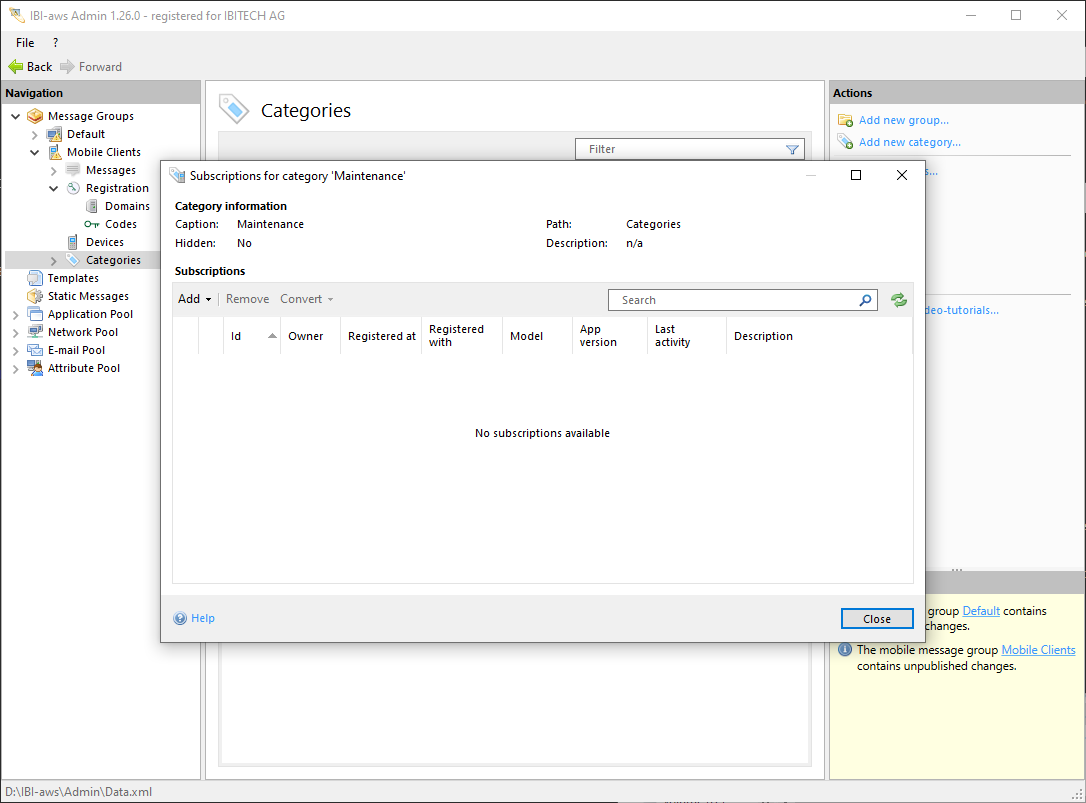Expand the Application Pool node
Viewport: 1086px width, 803px height.
click(16, 314)
